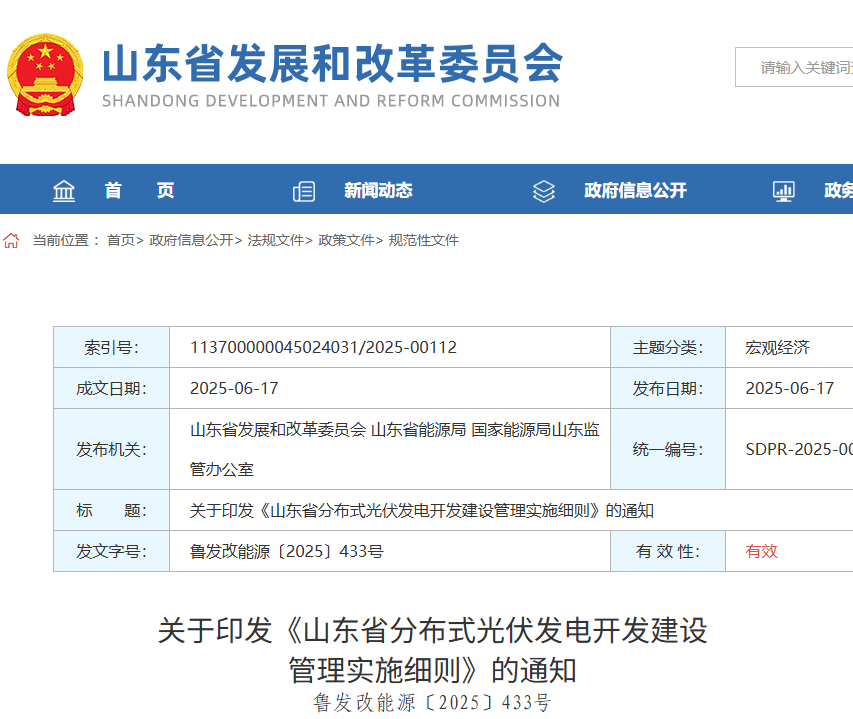The height and width of the screenshot is (719, 853).
Task: Click the red 有效 validity status
Action: coord(759,551)
